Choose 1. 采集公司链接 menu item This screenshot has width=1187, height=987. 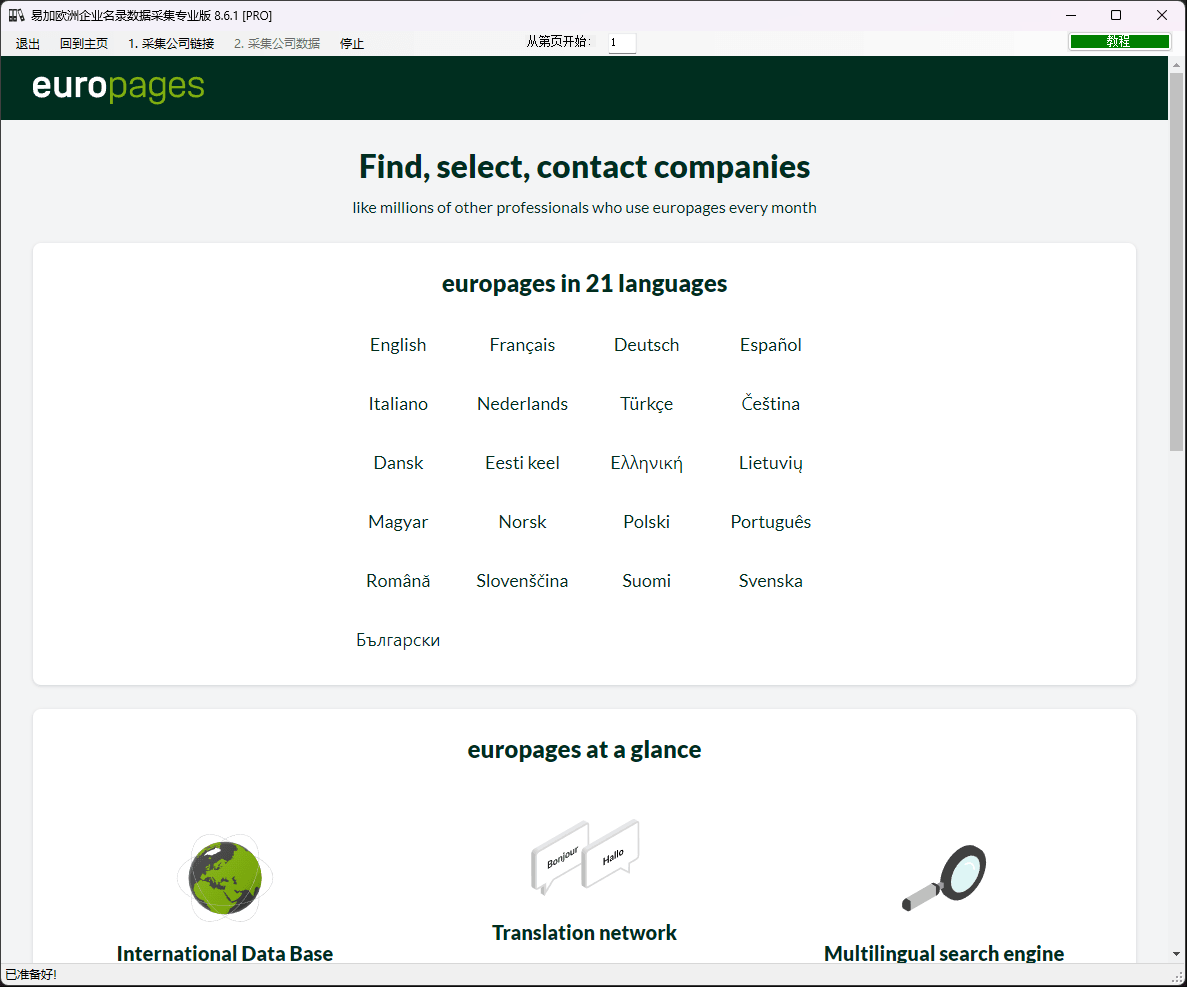coord(171,43)
